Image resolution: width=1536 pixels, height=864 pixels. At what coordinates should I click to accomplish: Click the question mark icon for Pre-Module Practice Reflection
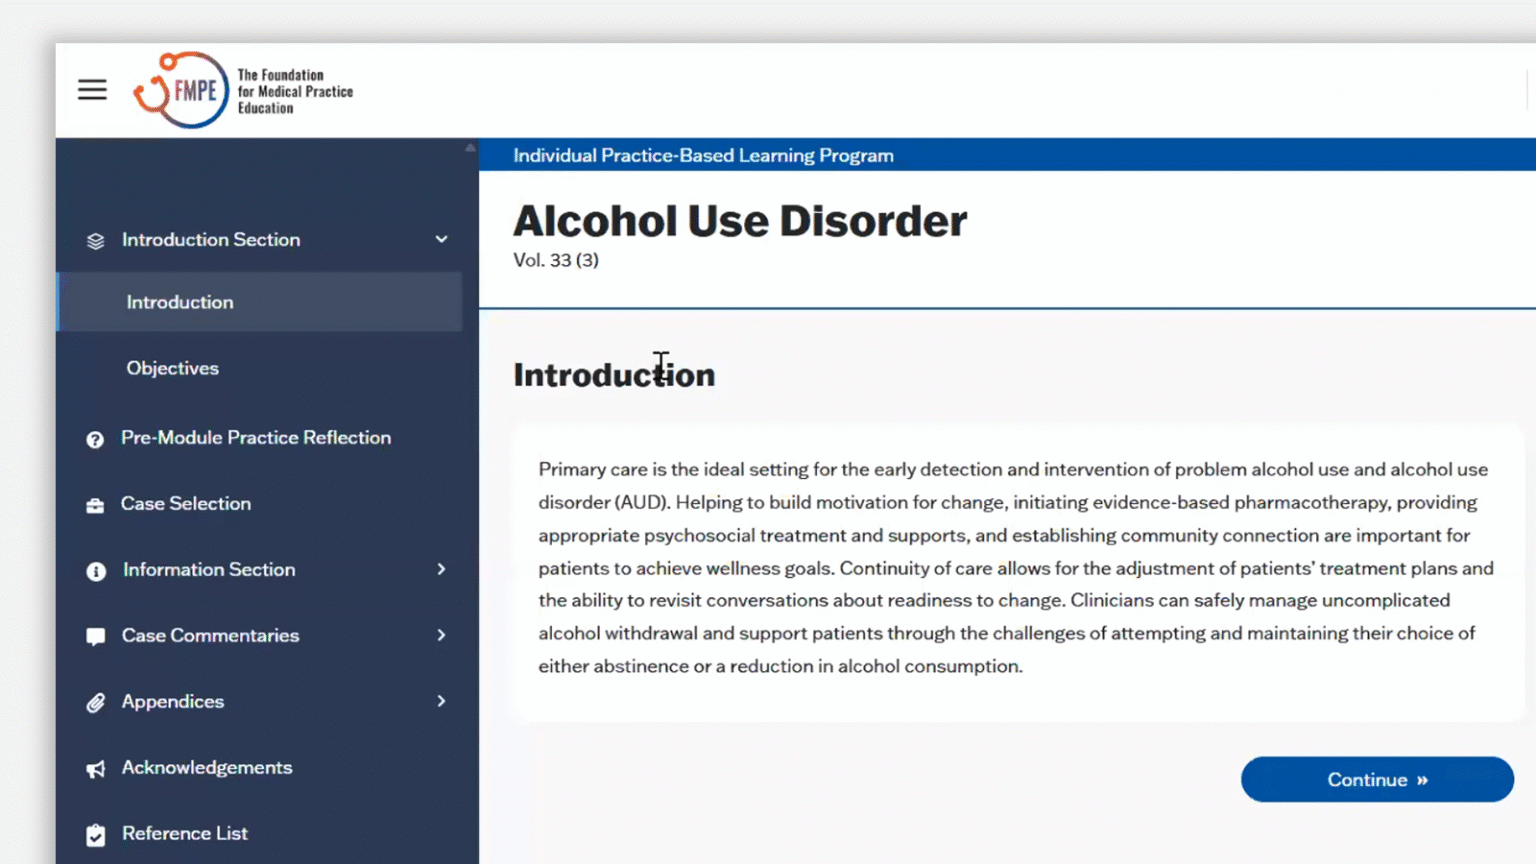click(95, 438)
